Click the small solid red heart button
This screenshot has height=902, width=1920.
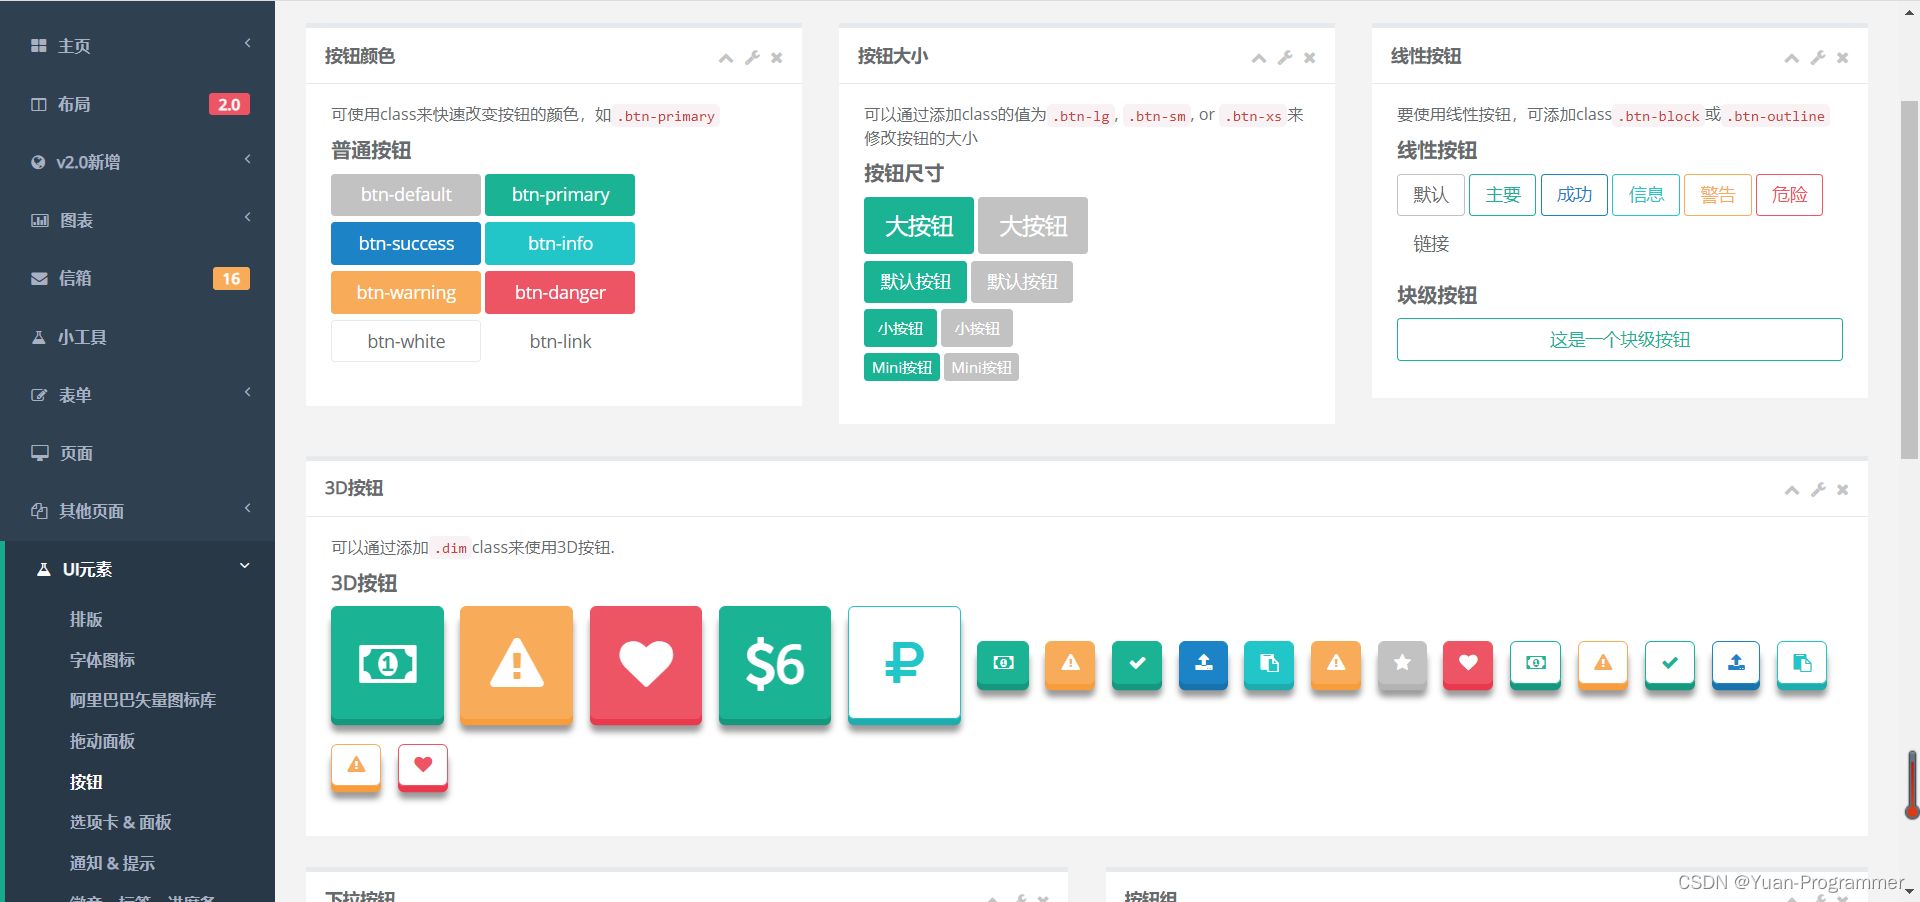pyautogui.click(x=1468, y=664)
